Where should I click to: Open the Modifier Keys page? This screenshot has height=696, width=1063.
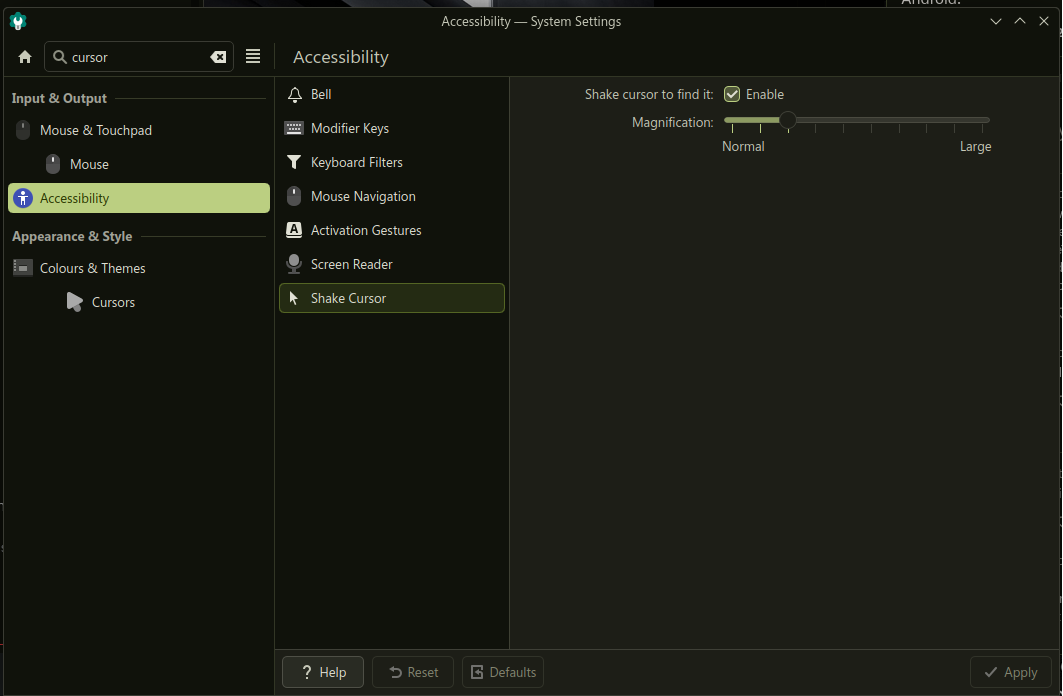click(x=392, y=128)
